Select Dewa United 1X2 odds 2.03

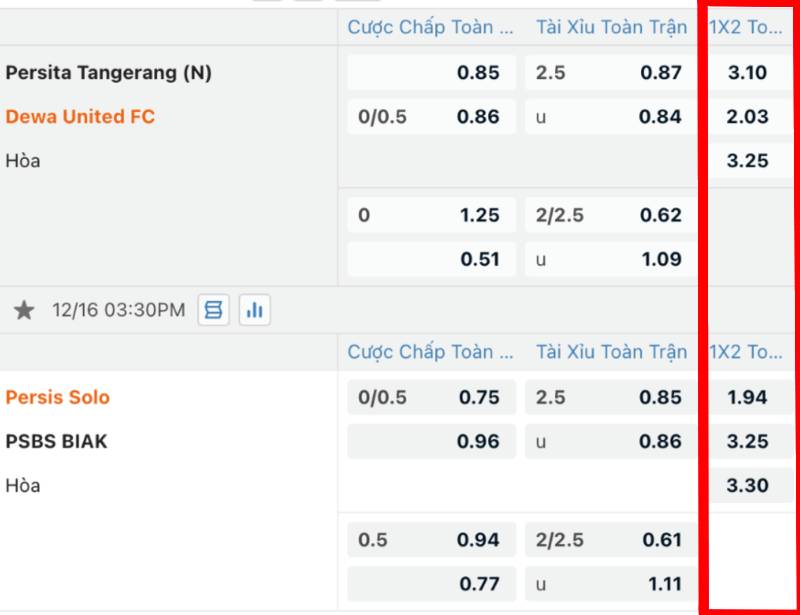pos(748,117)
